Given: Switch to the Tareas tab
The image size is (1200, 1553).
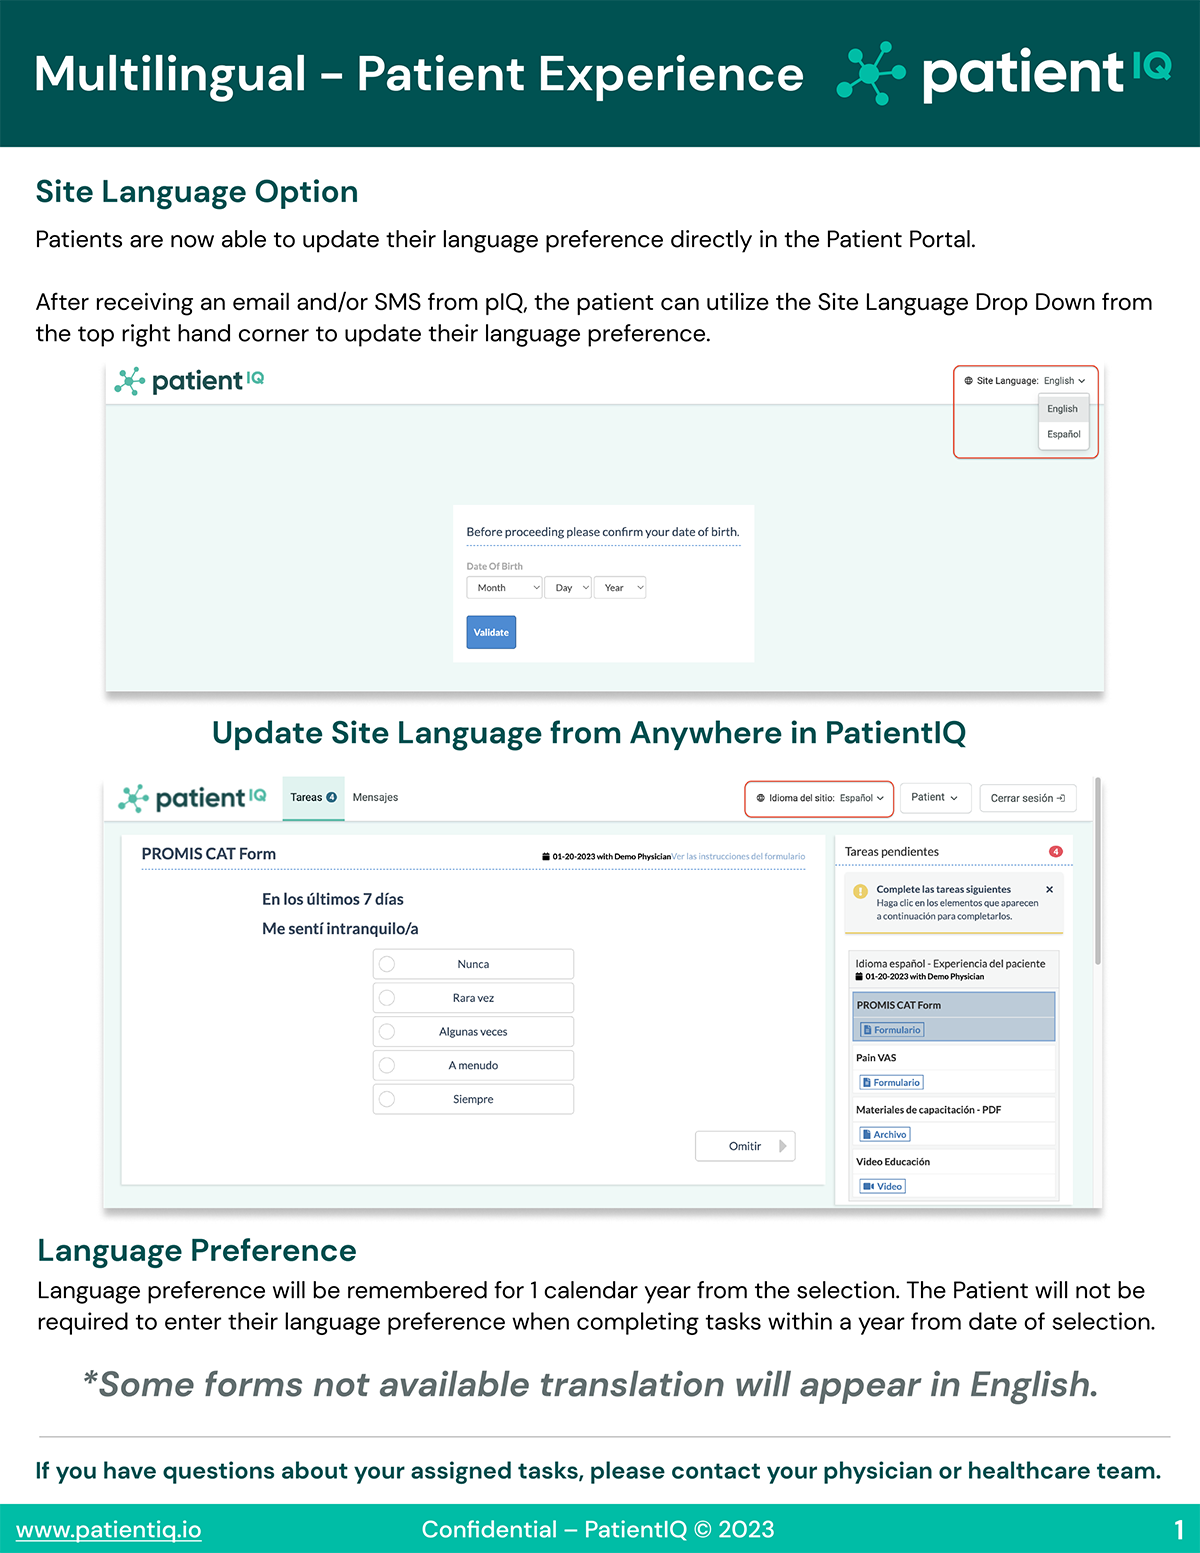Looking at the screenshot, I should click(x=313, y=798).
